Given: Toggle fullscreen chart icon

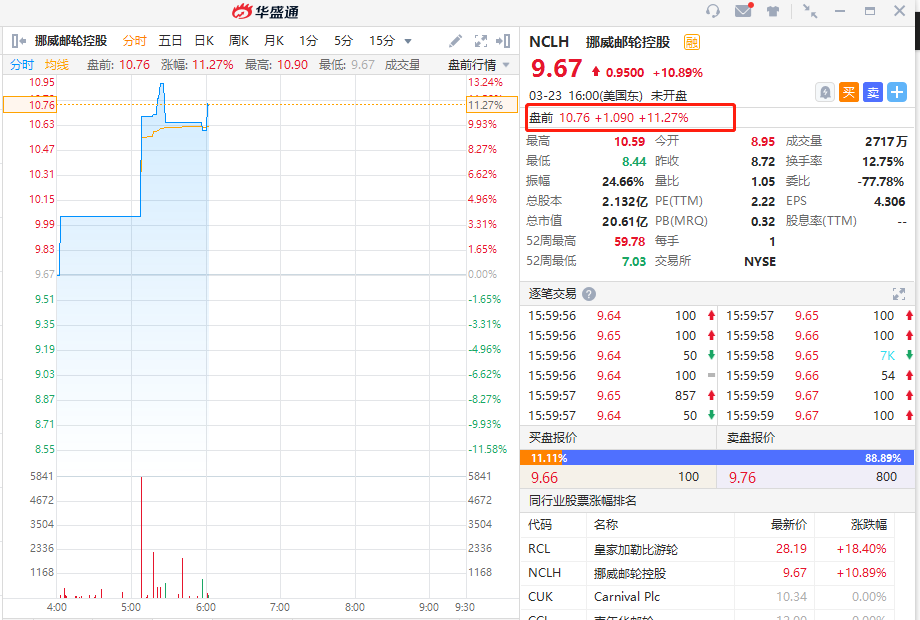Looking at the screenshot, I should tap(481, 41).
